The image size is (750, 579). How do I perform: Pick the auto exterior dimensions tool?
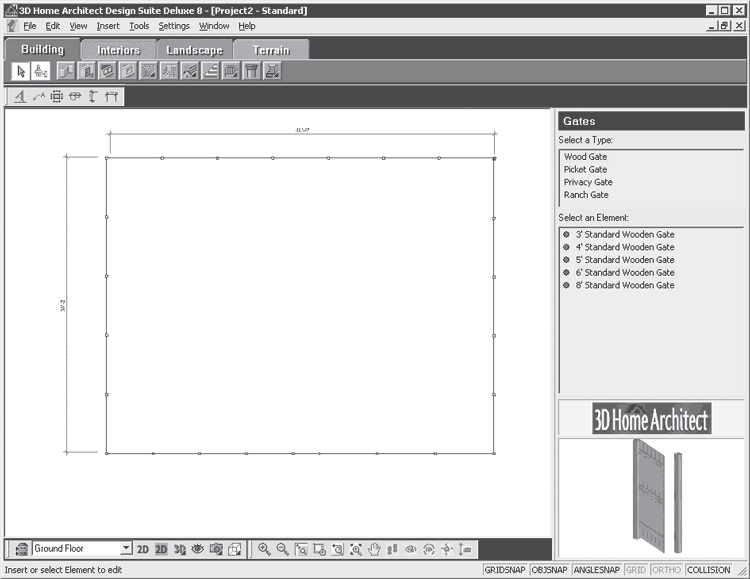(56, 97)
